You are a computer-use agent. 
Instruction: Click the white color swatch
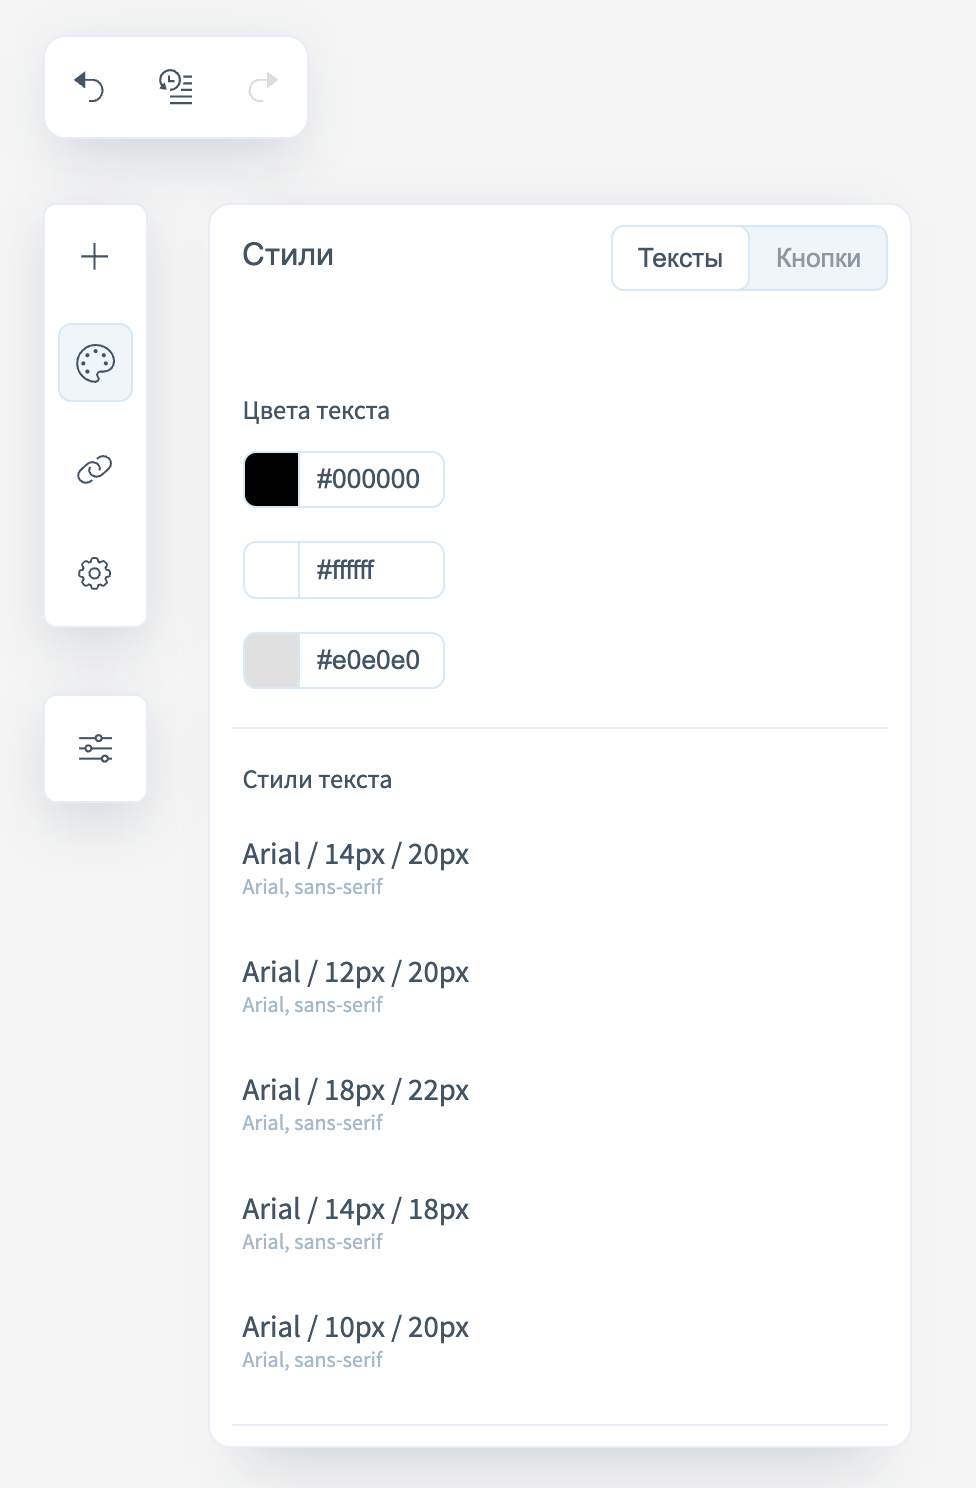click(272, 570)
